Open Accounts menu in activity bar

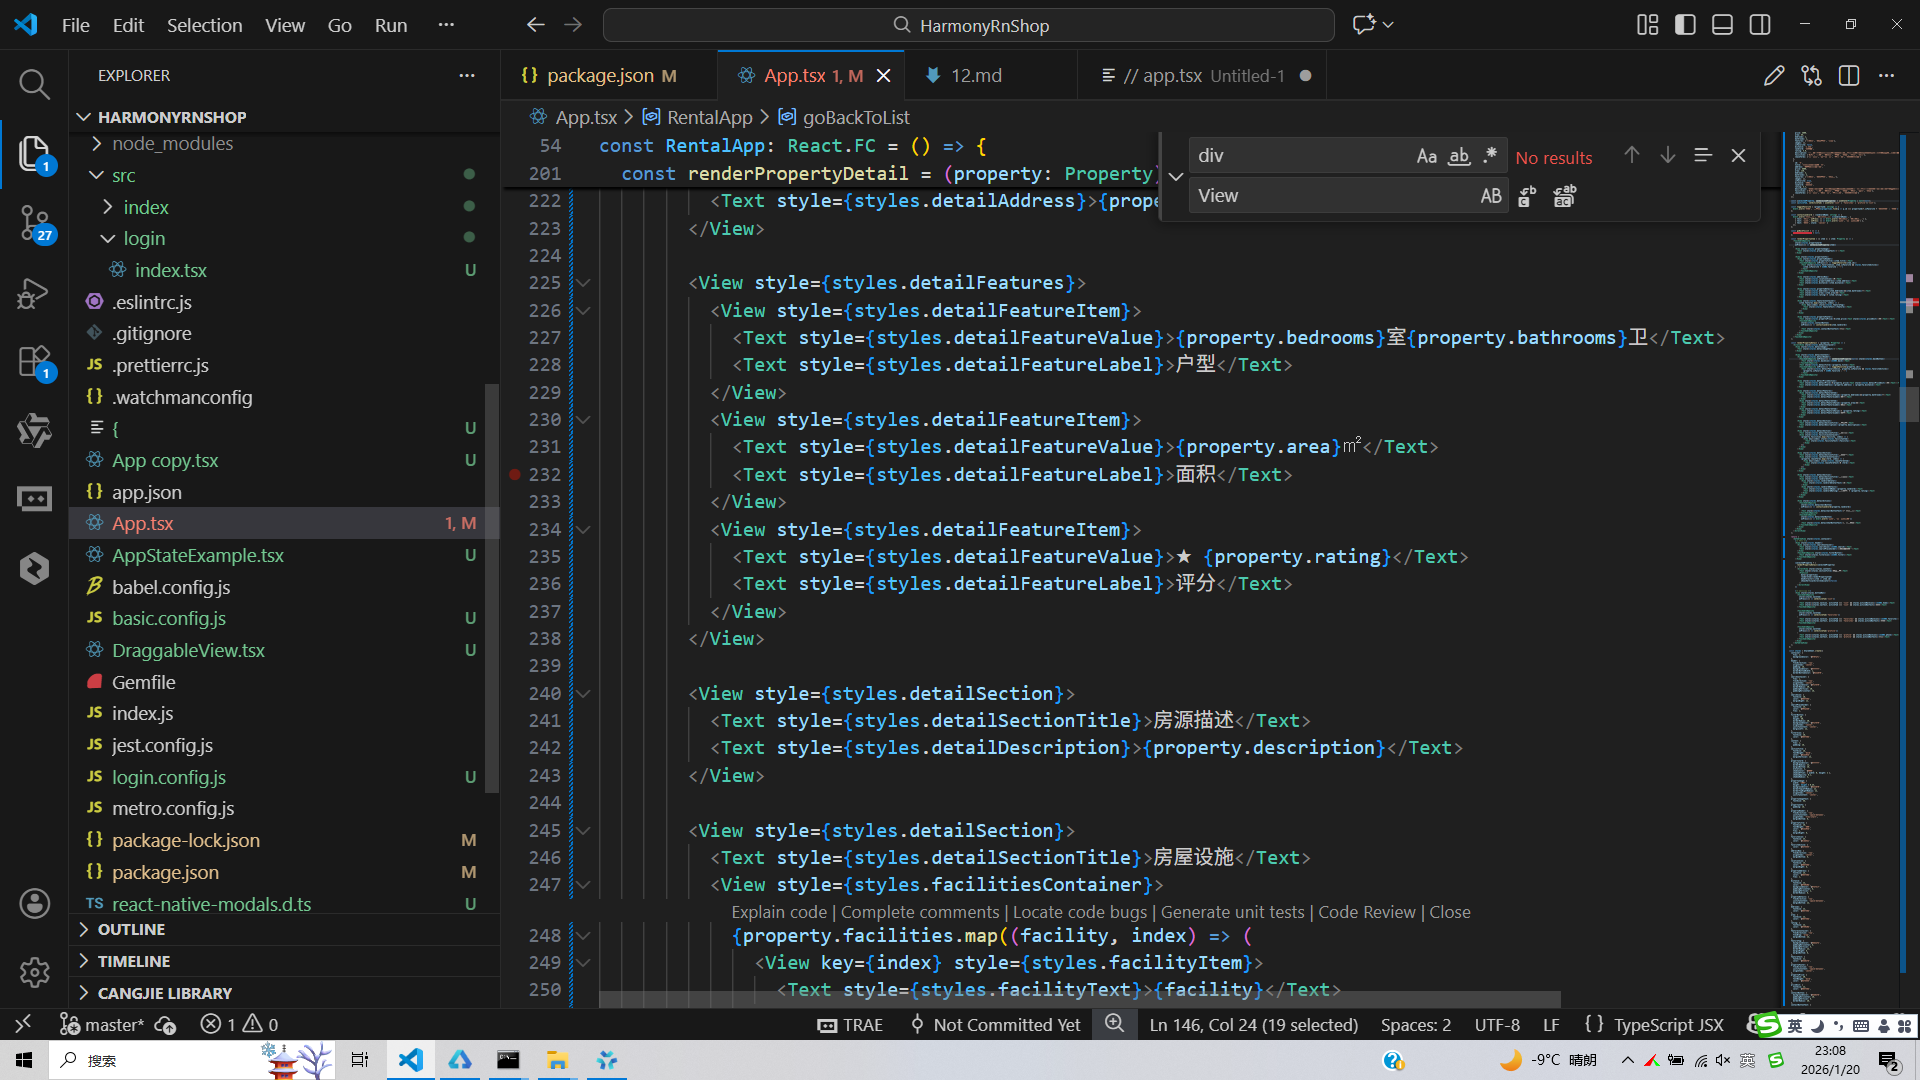[34, 904]
